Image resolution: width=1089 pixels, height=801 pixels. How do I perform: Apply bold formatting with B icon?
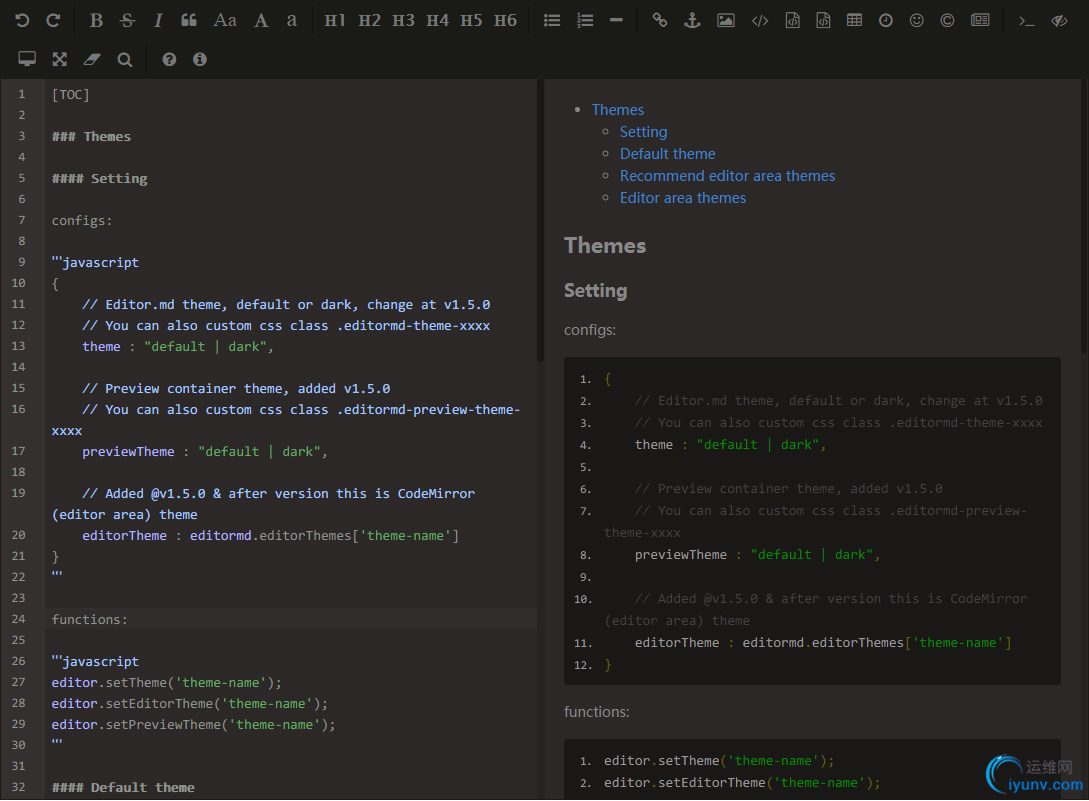click(x=96, y=20)
